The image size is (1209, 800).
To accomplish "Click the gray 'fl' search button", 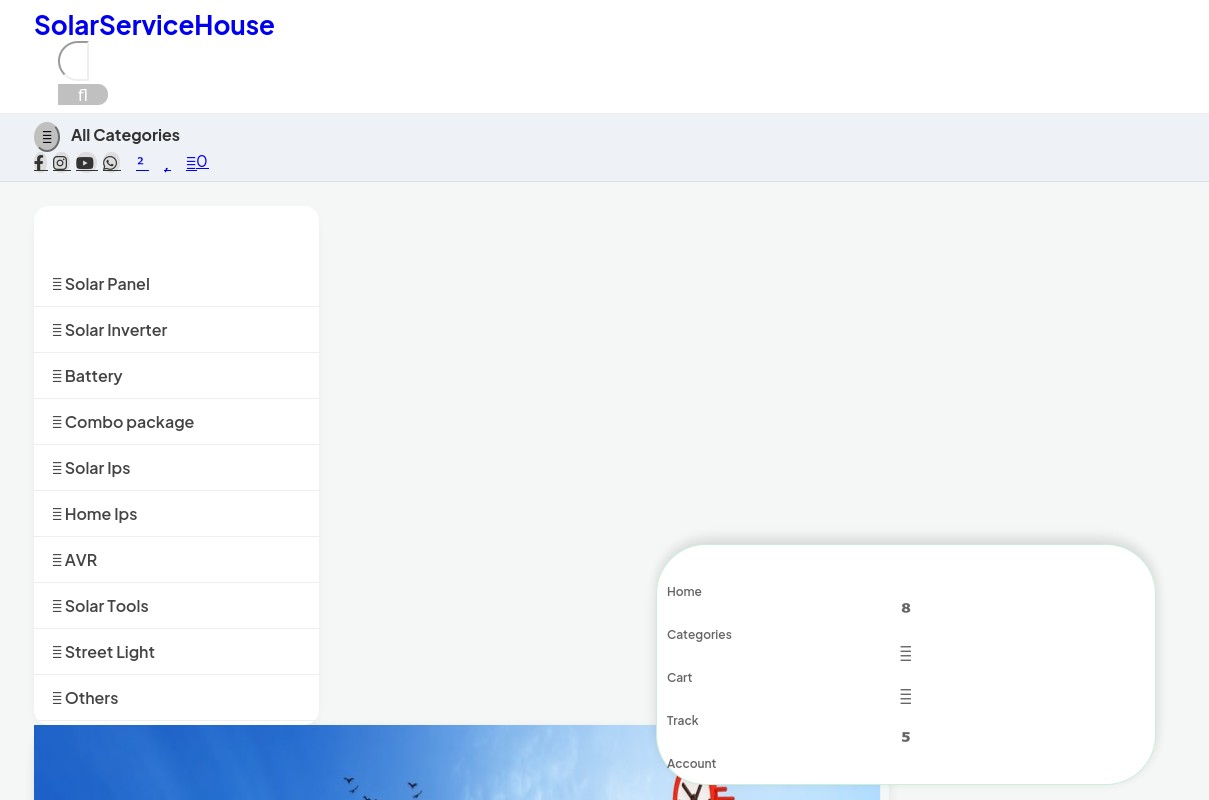I will 83,95.
